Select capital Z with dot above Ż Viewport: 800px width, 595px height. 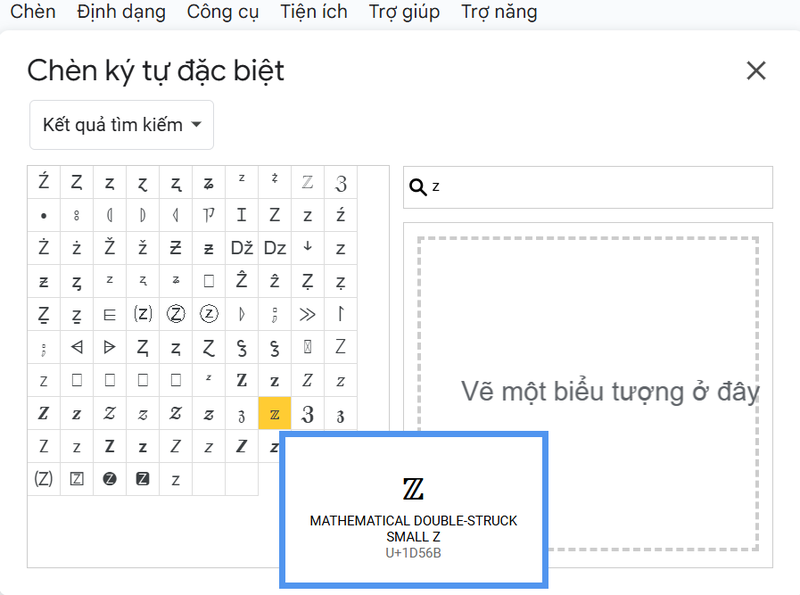44,248
